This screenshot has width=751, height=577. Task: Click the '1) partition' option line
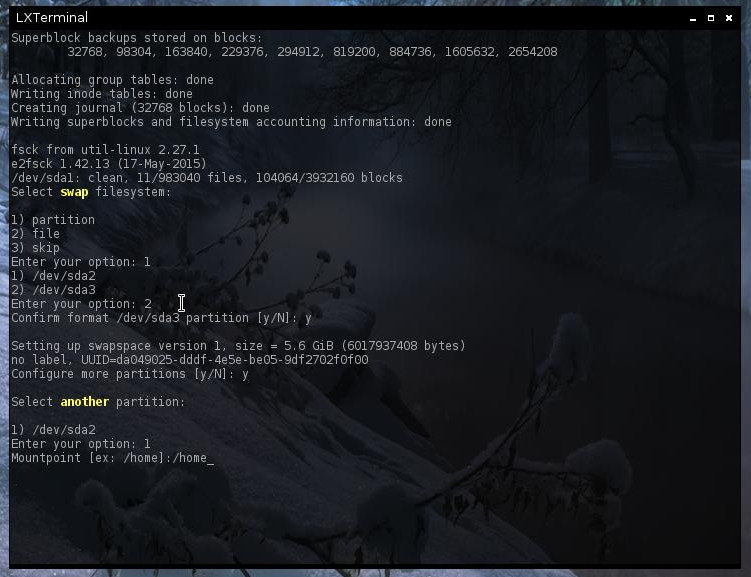pyautogui.click(x=53, y=220)
